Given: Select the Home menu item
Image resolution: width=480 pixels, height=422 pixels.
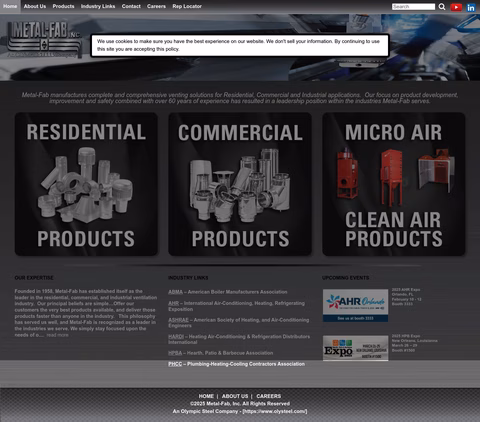Looking at the screenshot, I should click(x=10, y=6).
